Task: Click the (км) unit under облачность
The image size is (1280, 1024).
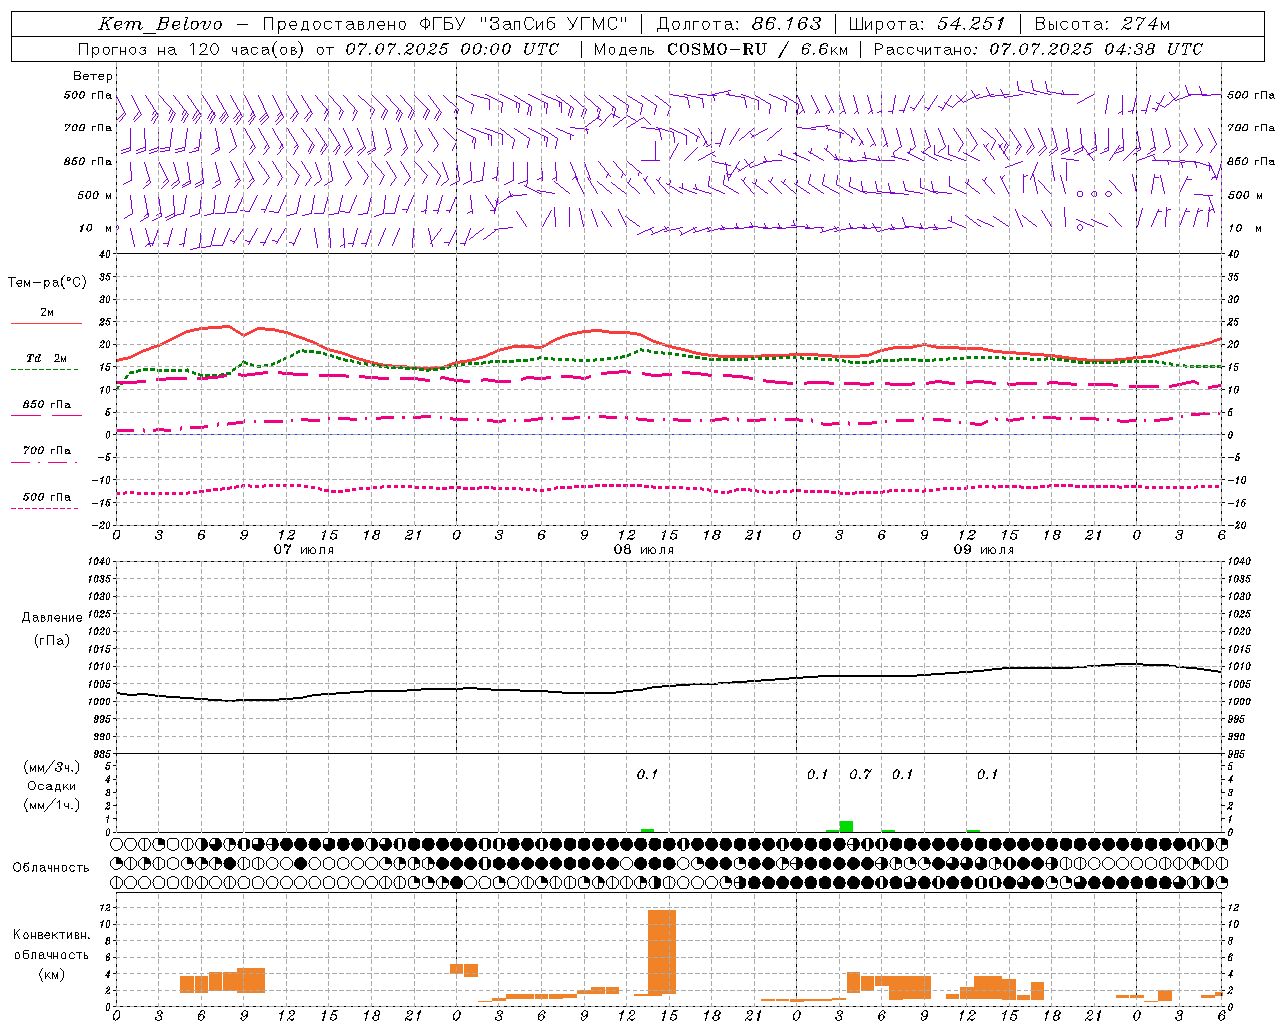Action: pyautogui.click(x=51, y=974)
